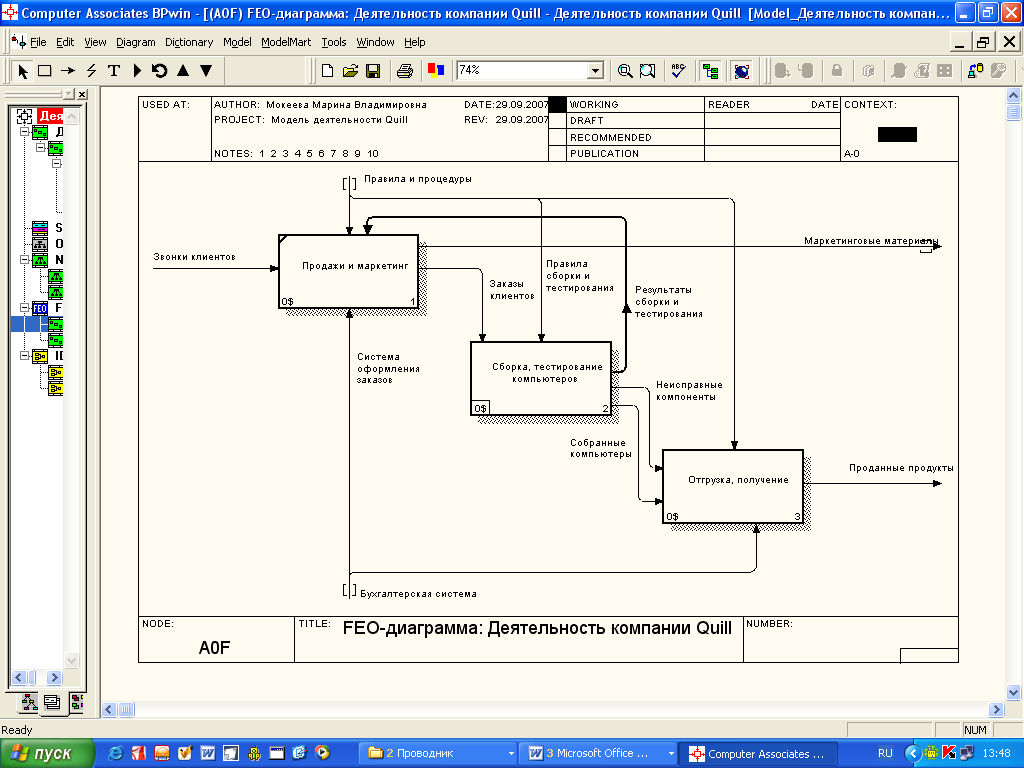
Task: Open the Window menu
Action: [x=375, y=42]
